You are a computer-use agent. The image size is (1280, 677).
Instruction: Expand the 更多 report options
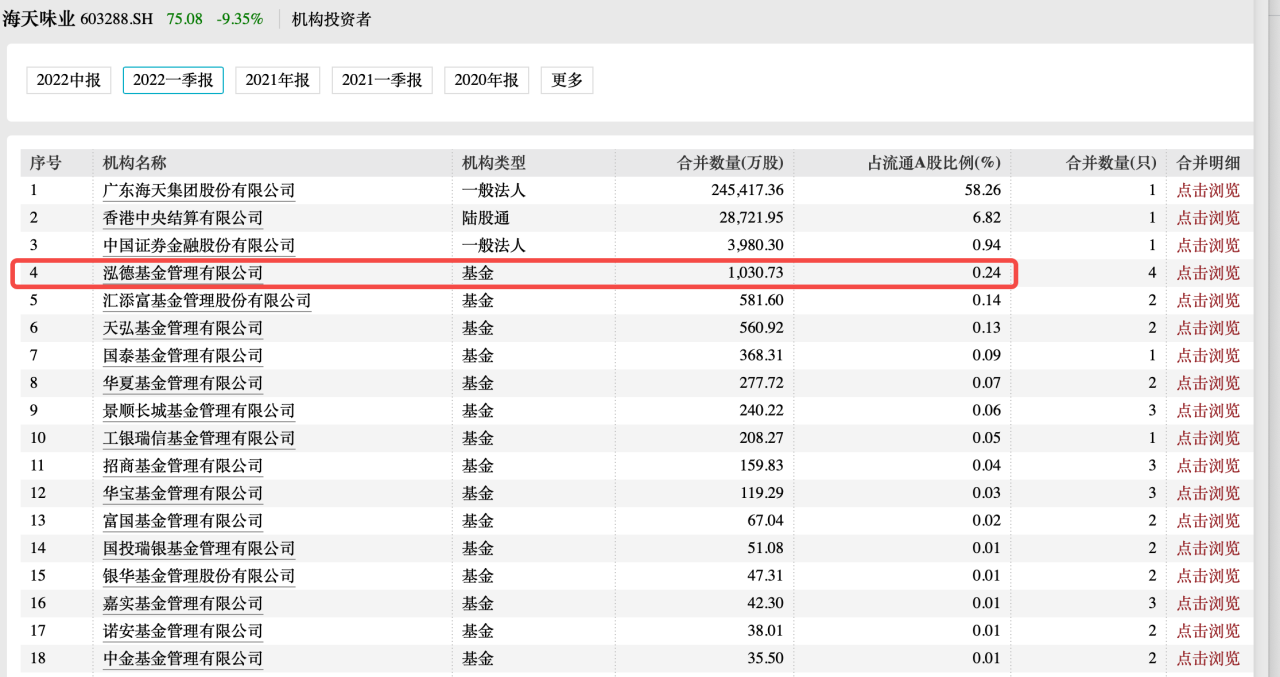pyautogui.click(x=567, y=81)
